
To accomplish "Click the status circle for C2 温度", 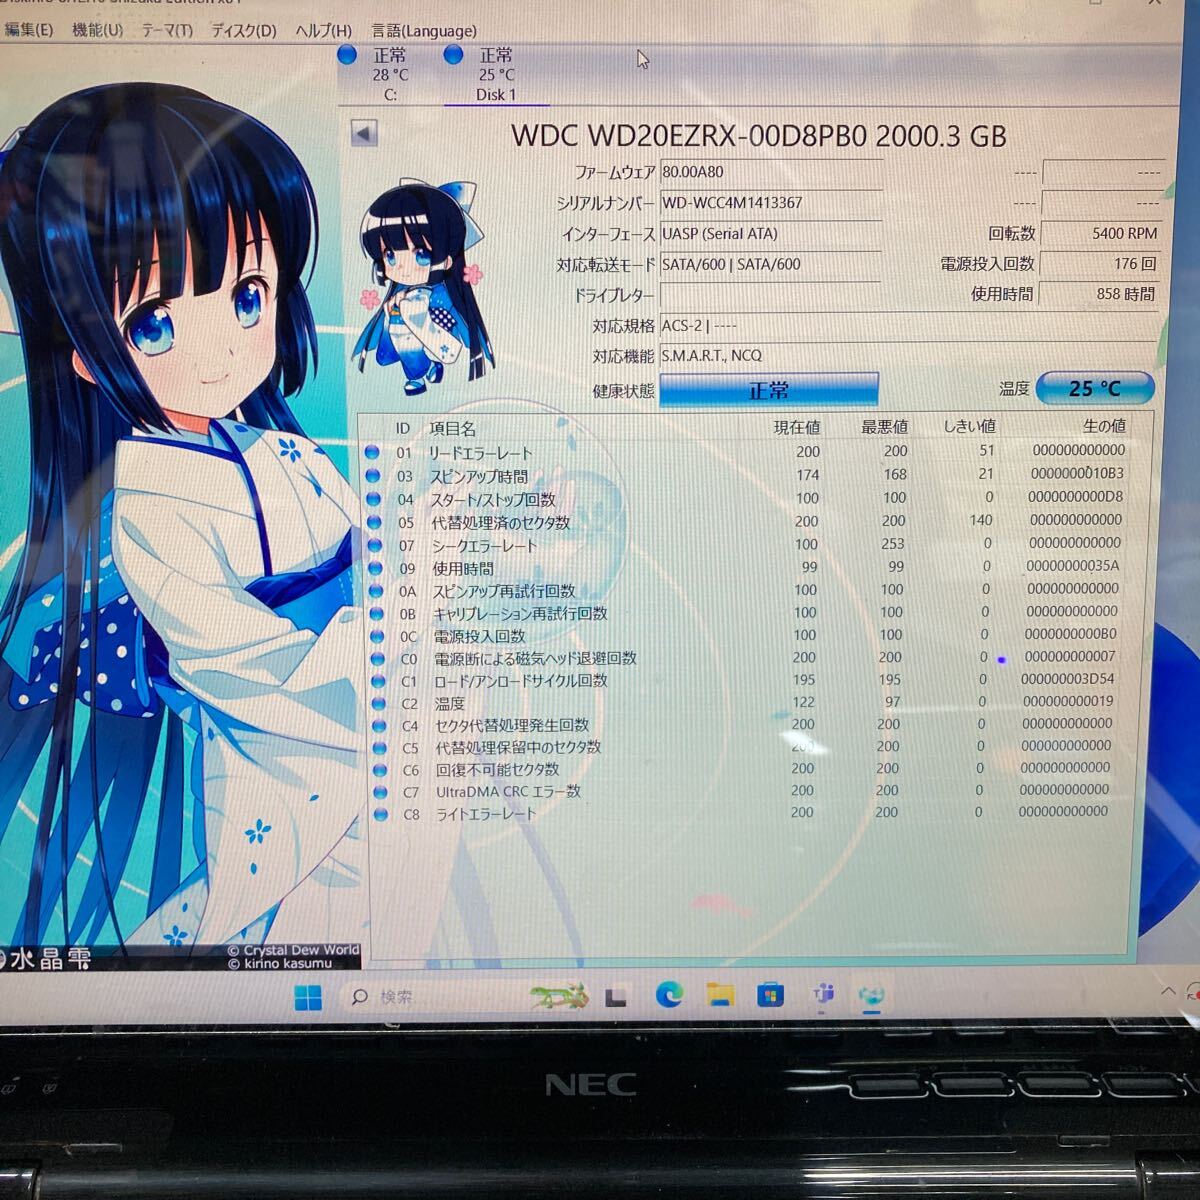I will [x=378, y=703].
